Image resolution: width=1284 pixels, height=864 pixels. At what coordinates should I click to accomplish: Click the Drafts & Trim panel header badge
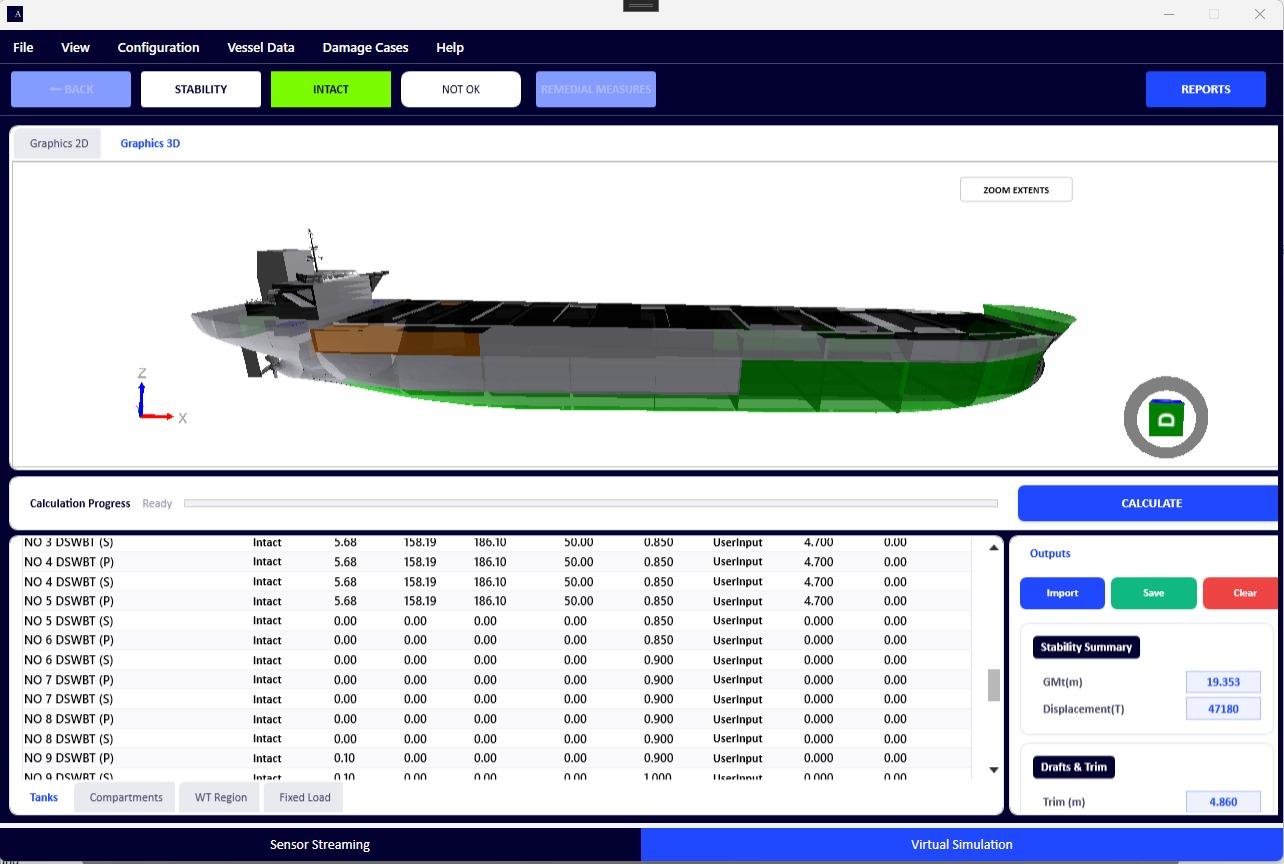[x=1073, y=767]
